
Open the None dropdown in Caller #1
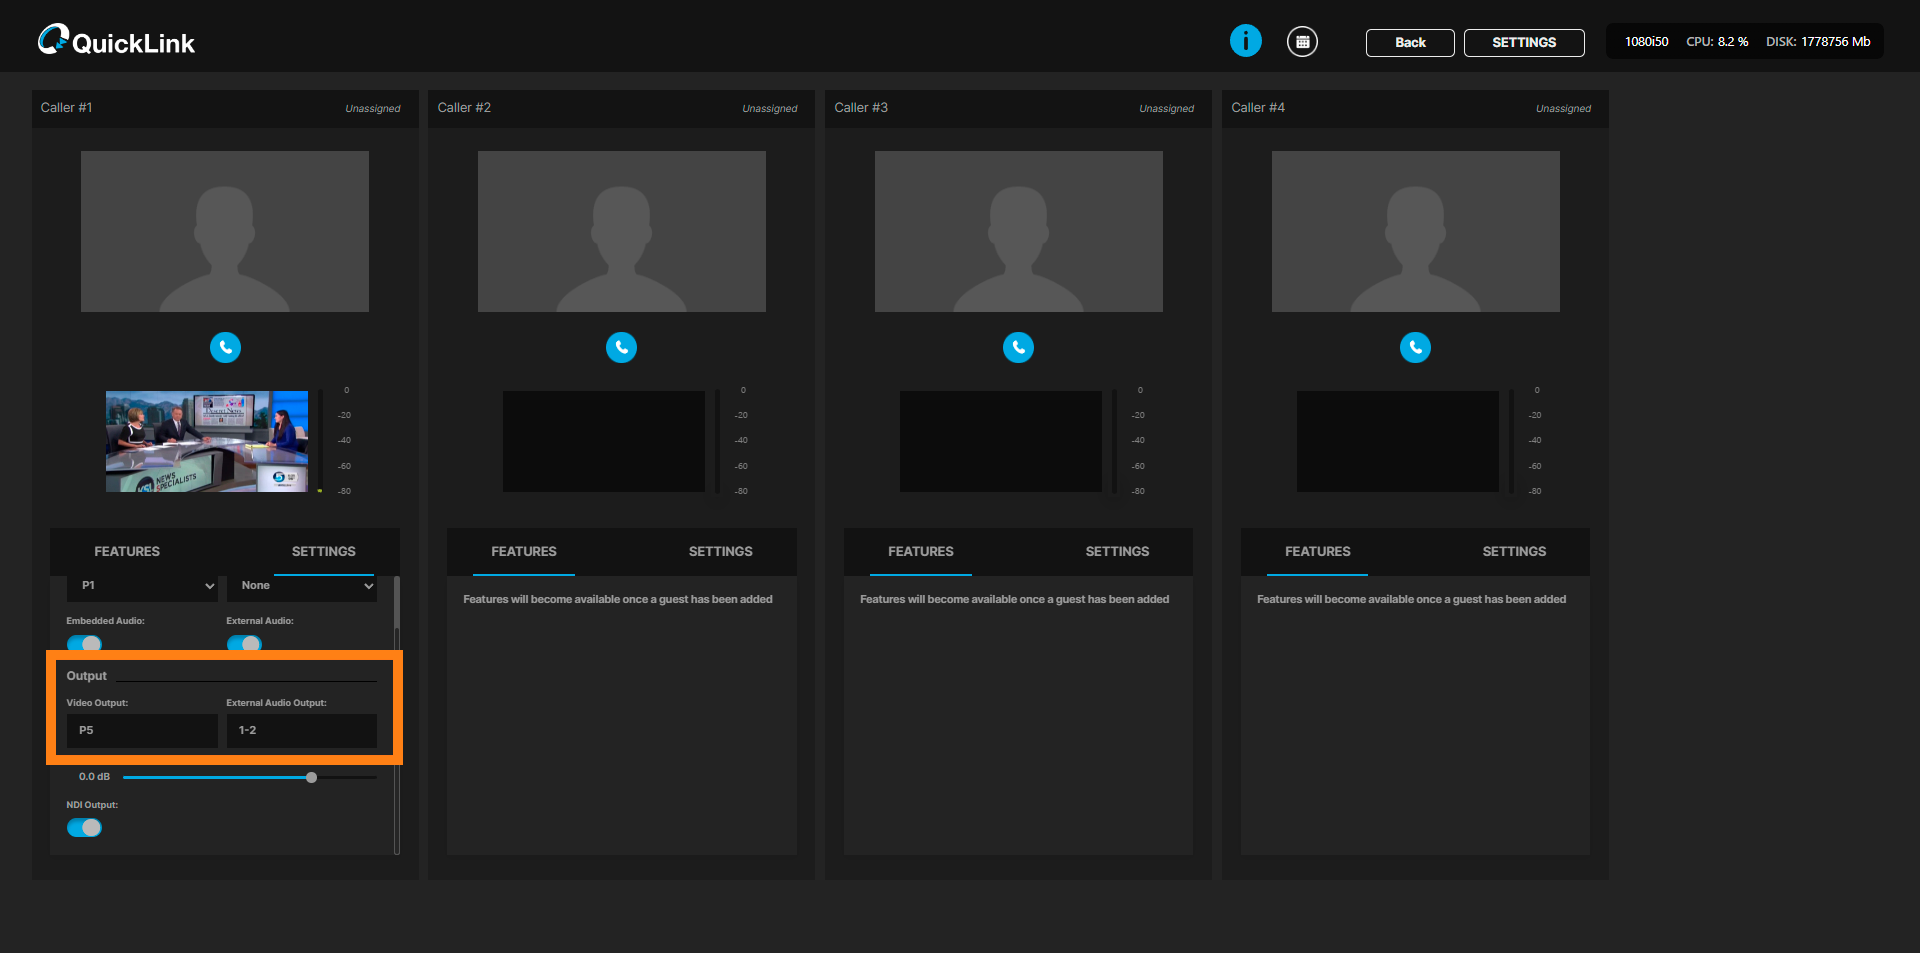coord(302,586)
